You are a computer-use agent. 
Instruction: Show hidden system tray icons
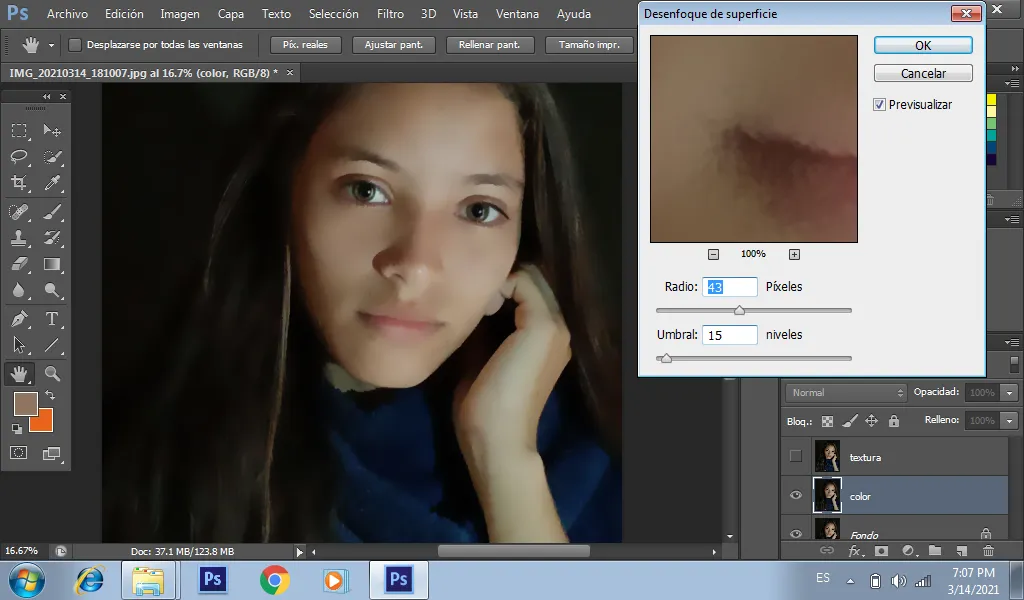[850, 580]
